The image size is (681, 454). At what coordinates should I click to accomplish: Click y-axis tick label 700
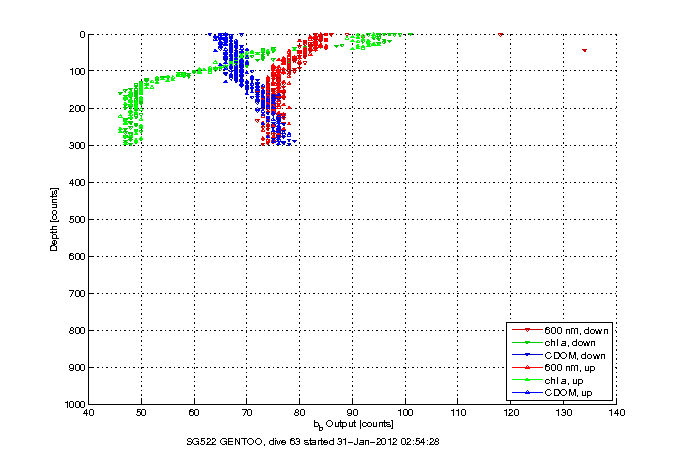point(77,294)
